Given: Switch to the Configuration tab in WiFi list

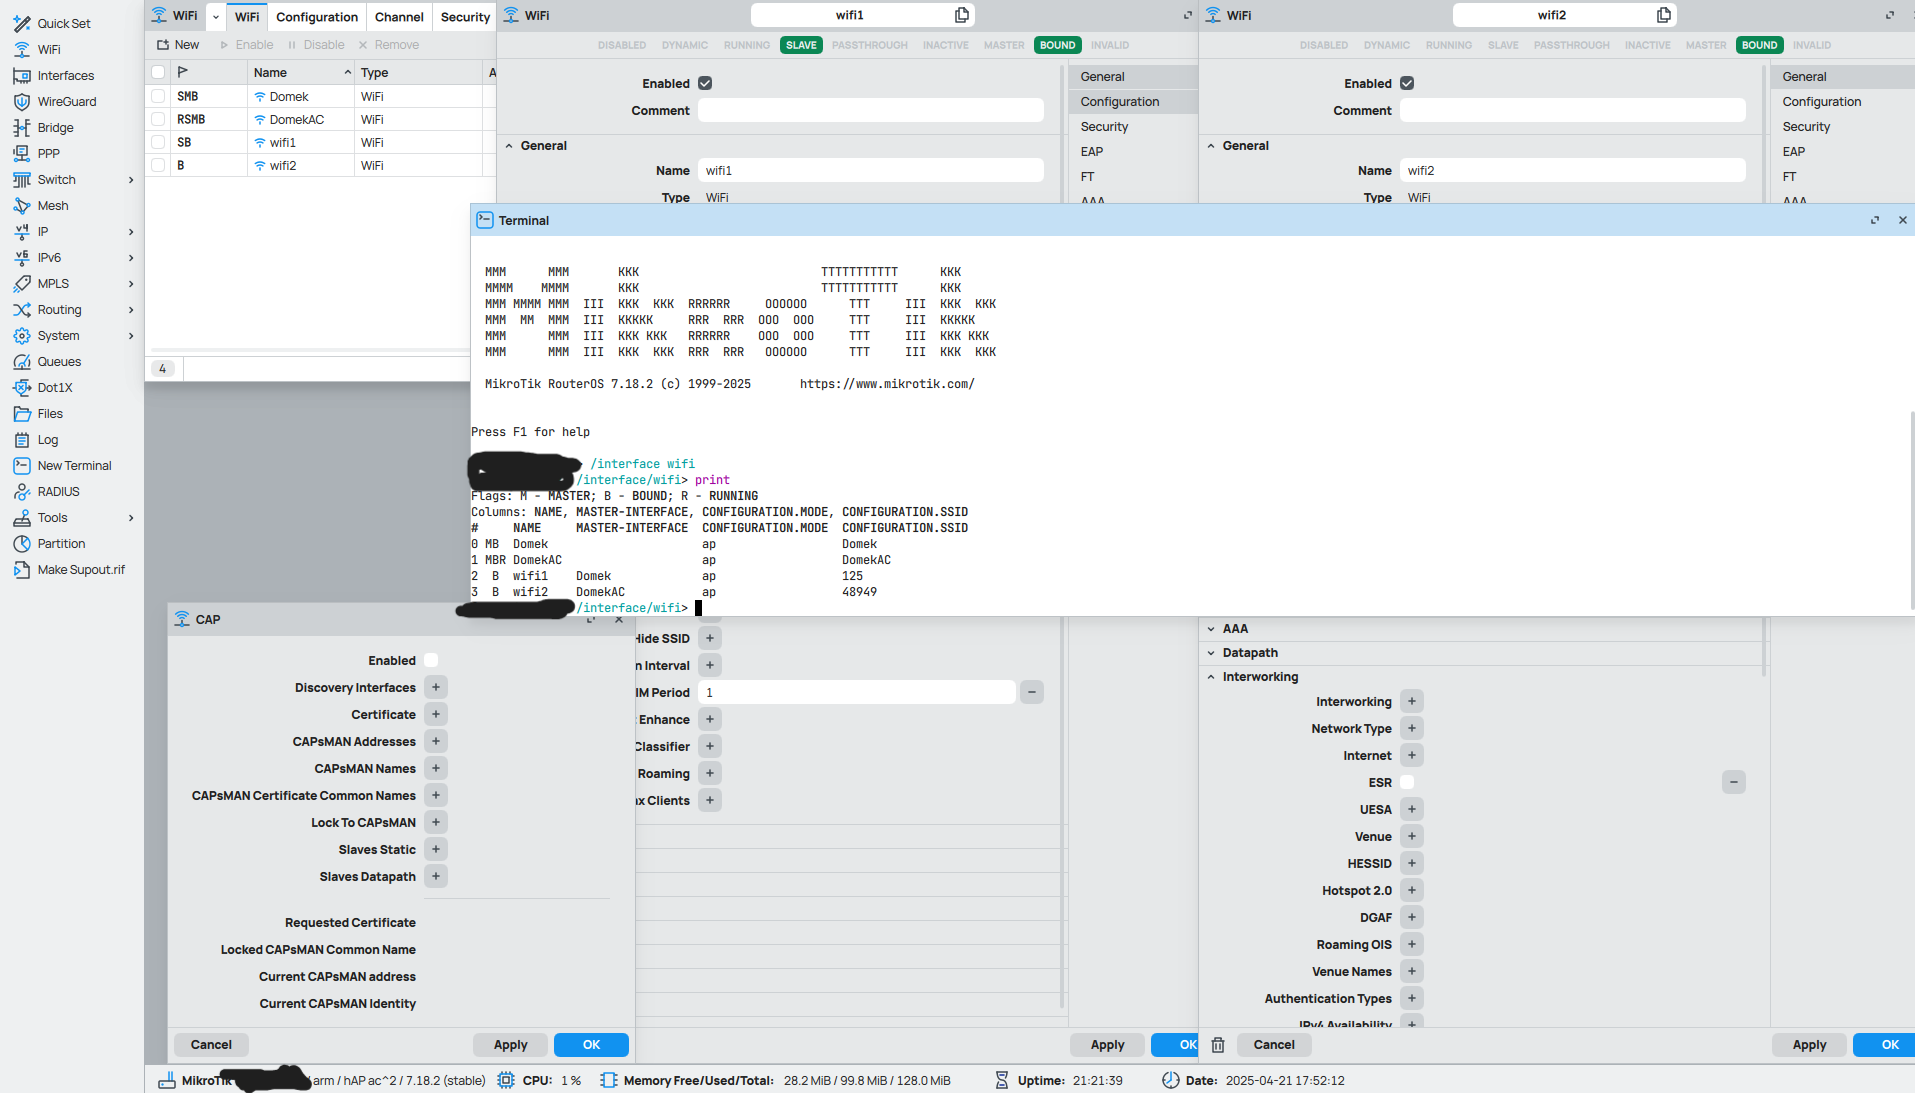Looking at the screenshot, I should point(316,17).
